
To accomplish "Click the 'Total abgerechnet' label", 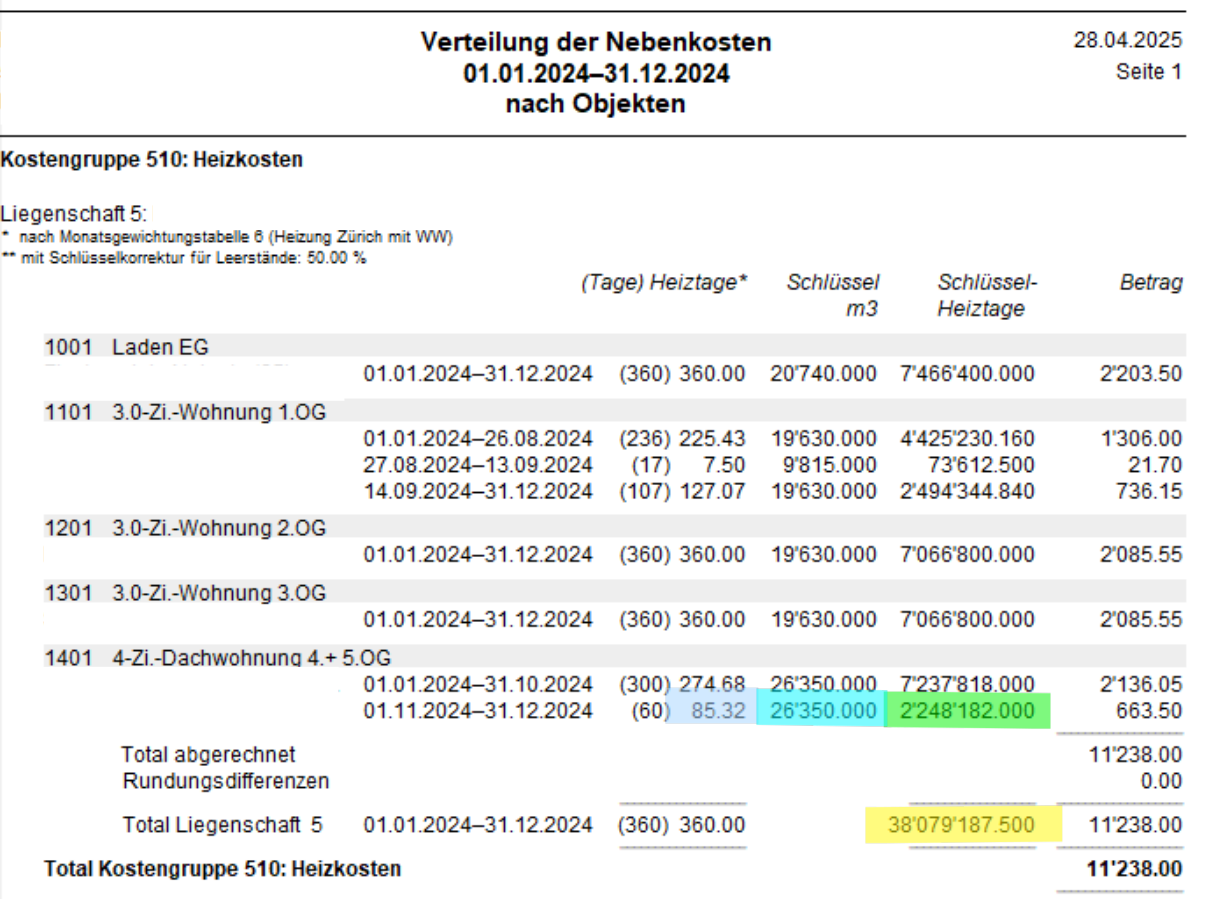I will 209,754.
